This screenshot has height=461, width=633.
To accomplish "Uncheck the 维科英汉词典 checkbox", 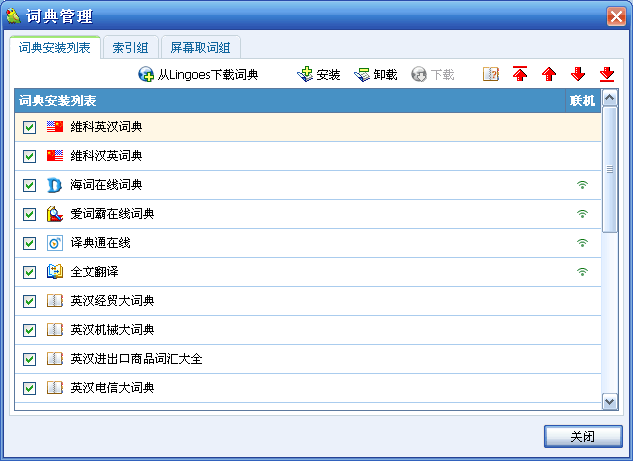I will (29, 127).
